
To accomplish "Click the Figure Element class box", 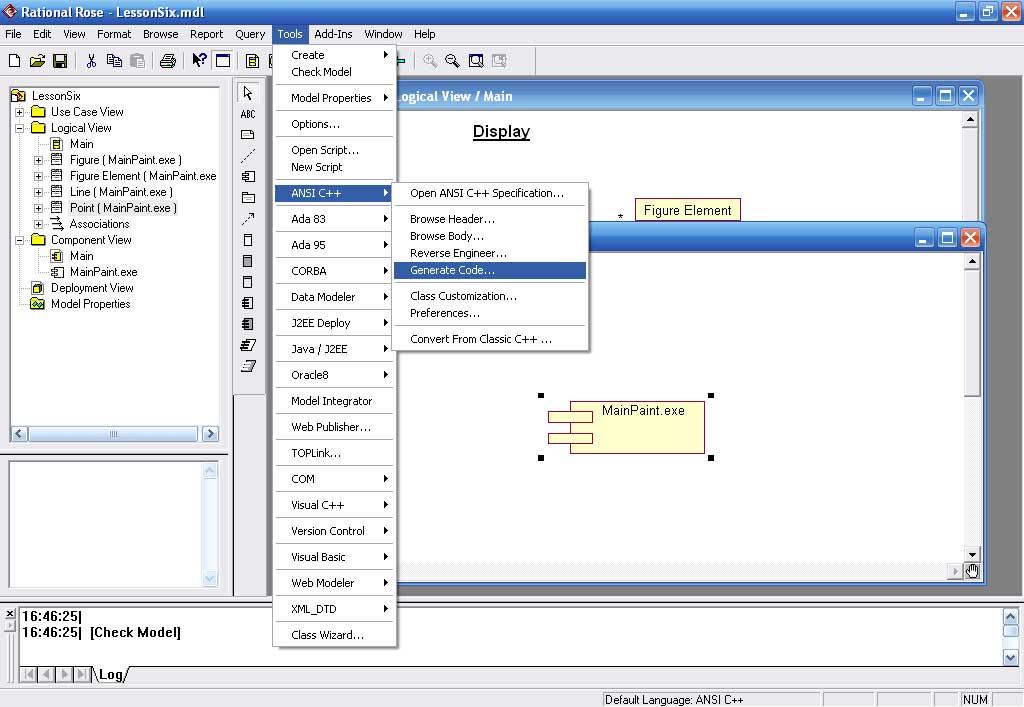I will (688, 210).
